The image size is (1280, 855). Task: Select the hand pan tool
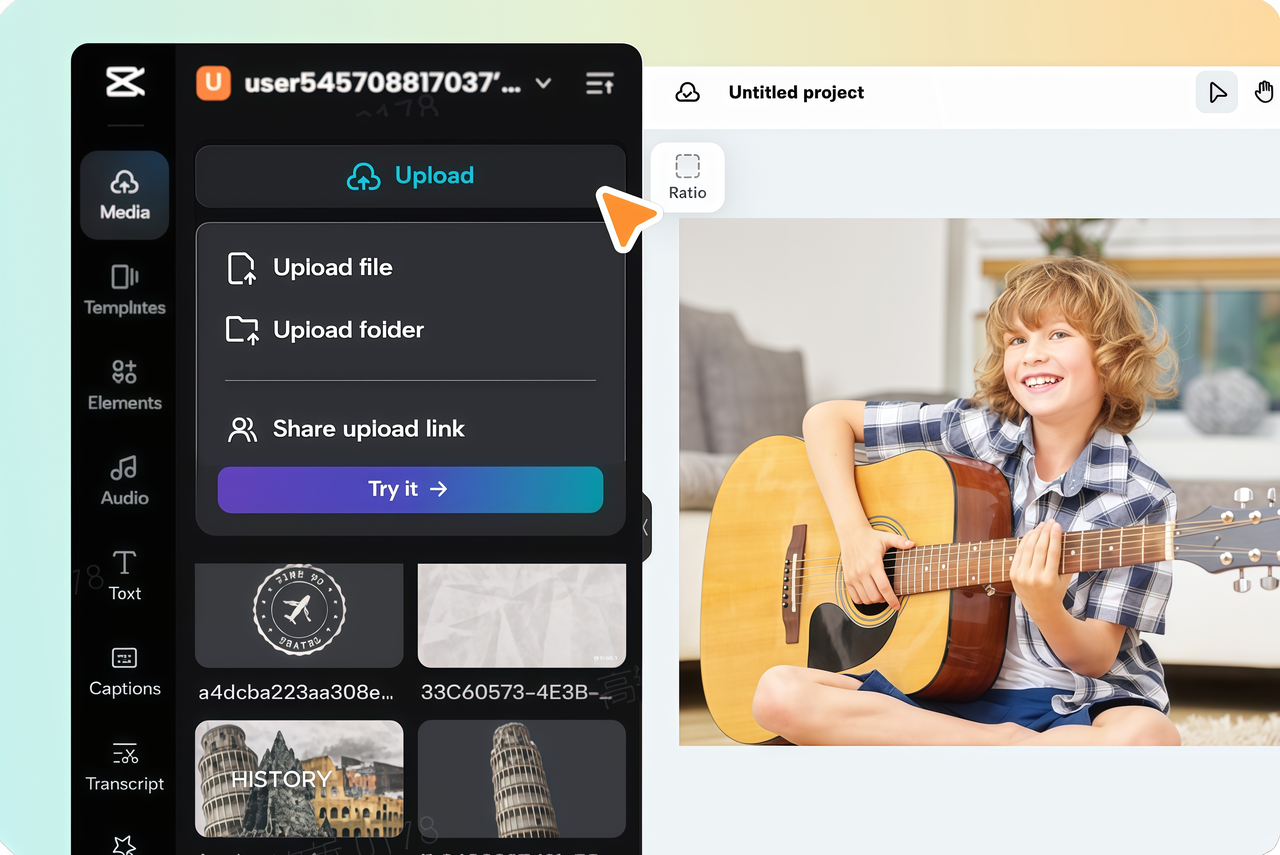[x=1264, y=91]
